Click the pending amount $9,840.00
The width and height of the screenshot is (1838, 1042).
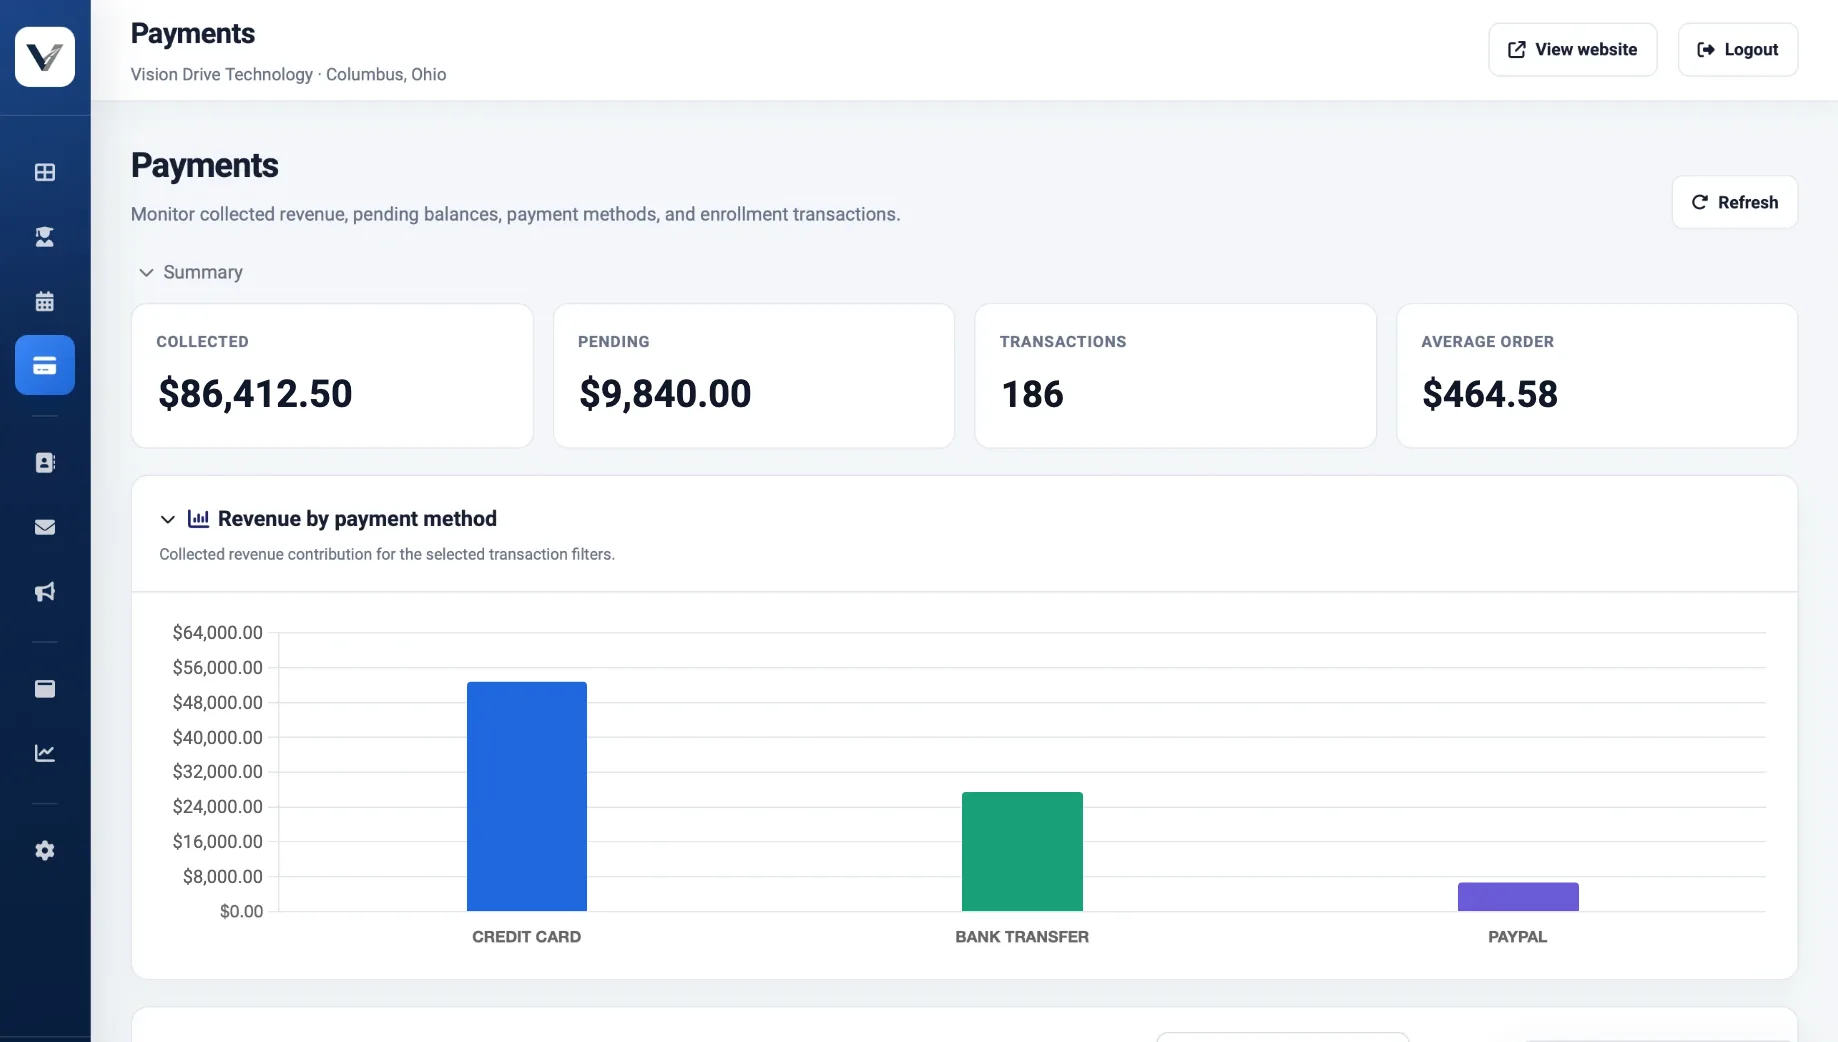click(665, 394)
